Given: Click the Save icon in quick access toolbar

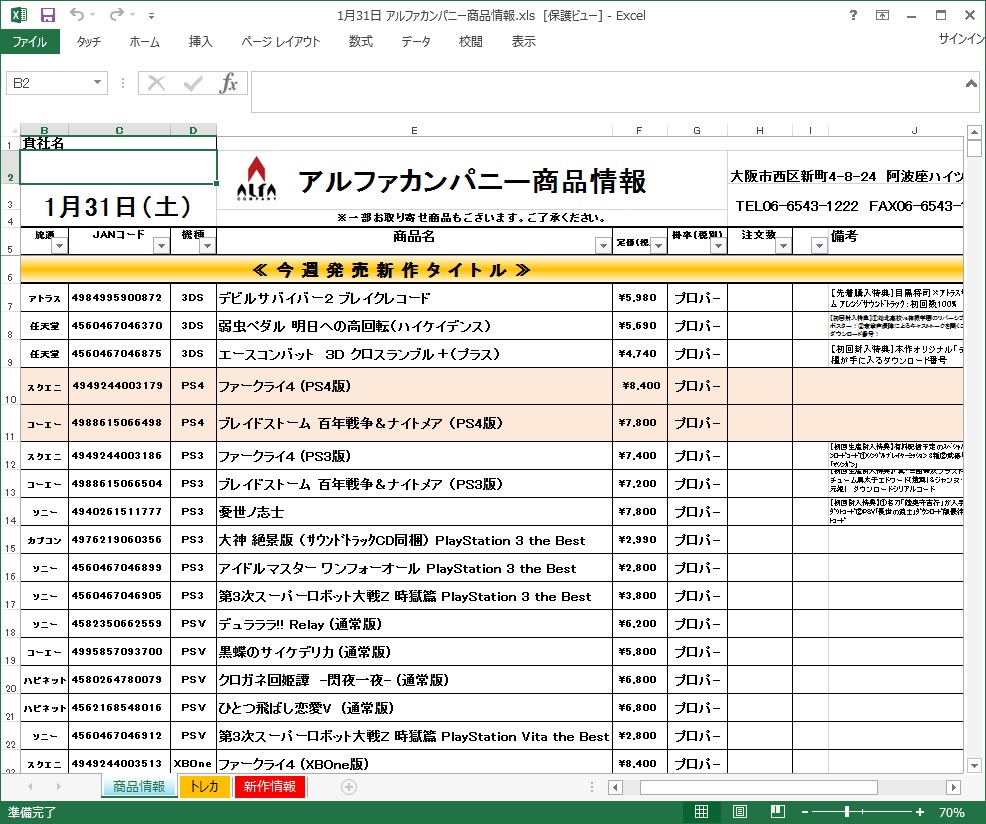Looking at the screenshot, I should click(x=47, y=15).
